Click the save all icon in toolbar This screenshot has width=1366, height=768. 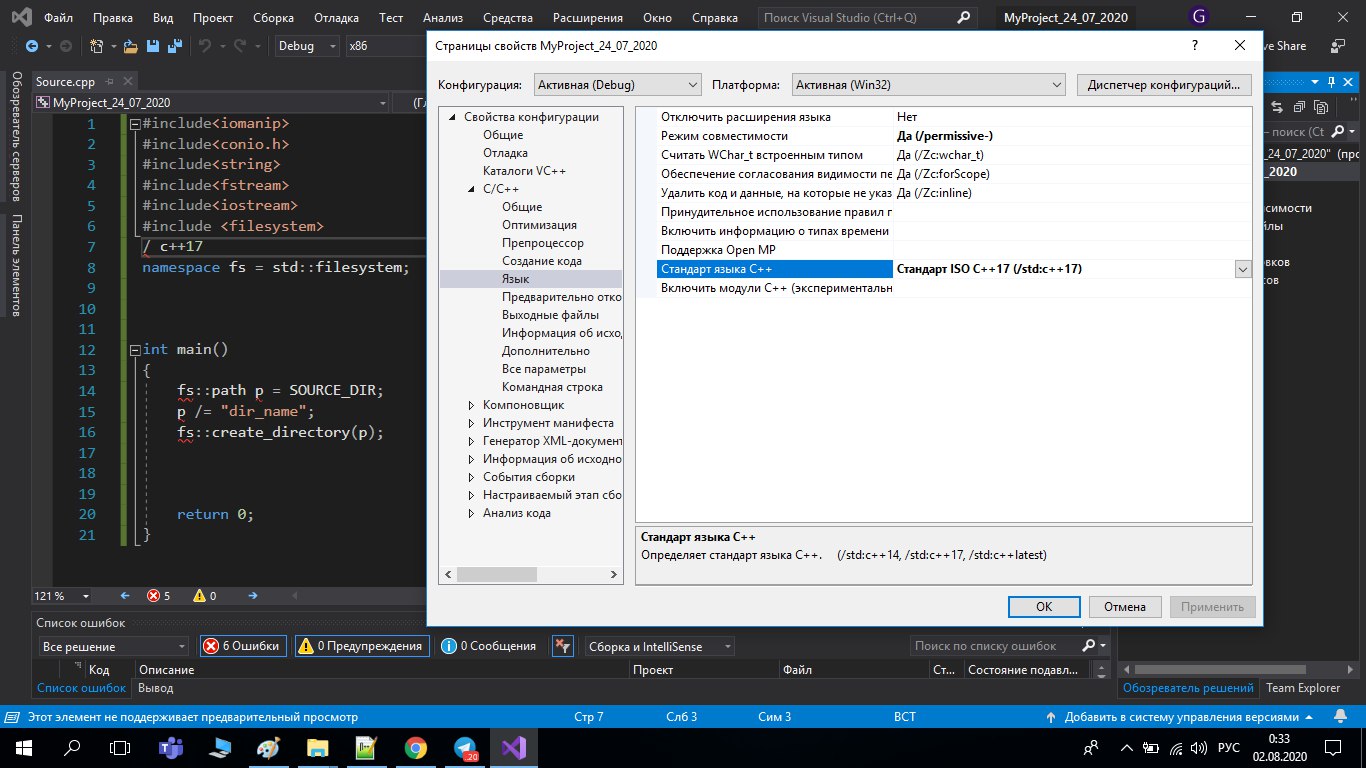[174, 46]
